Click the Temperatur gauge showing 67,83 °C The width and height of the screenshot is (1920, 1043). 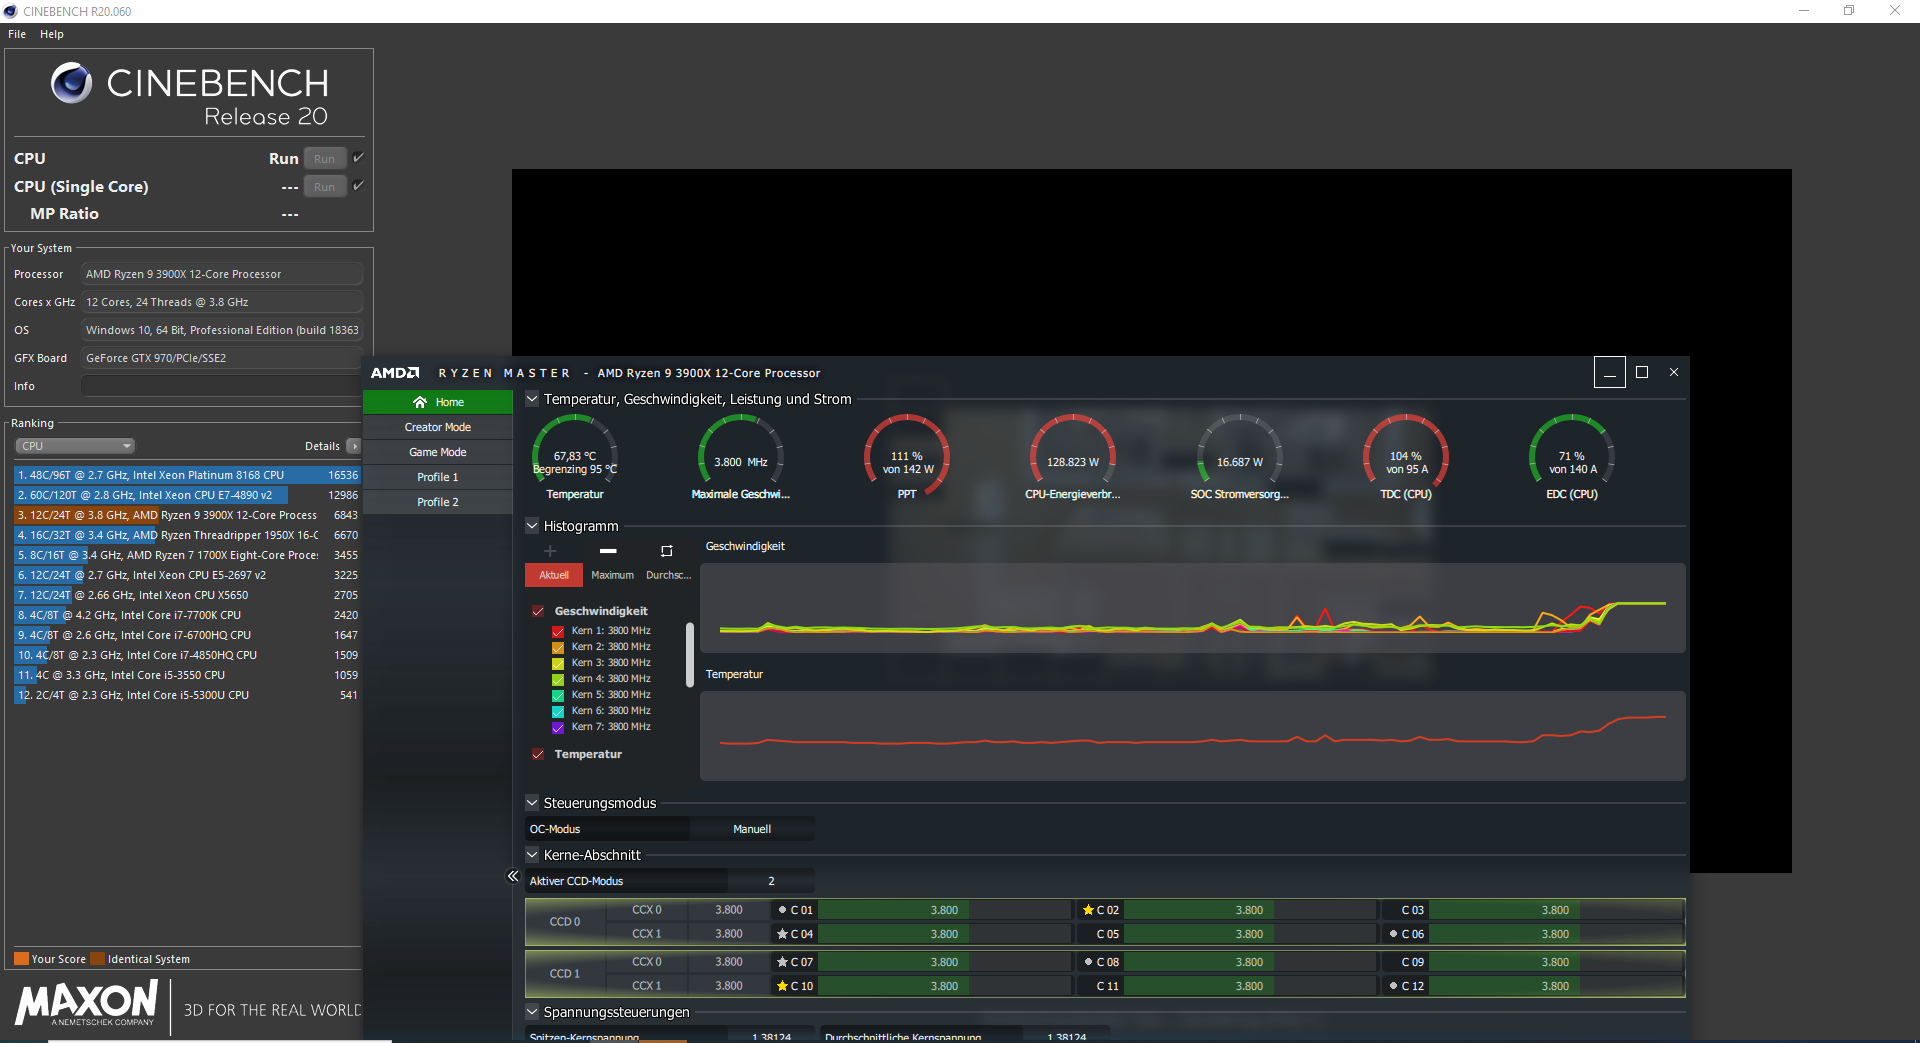click(575, 456)
